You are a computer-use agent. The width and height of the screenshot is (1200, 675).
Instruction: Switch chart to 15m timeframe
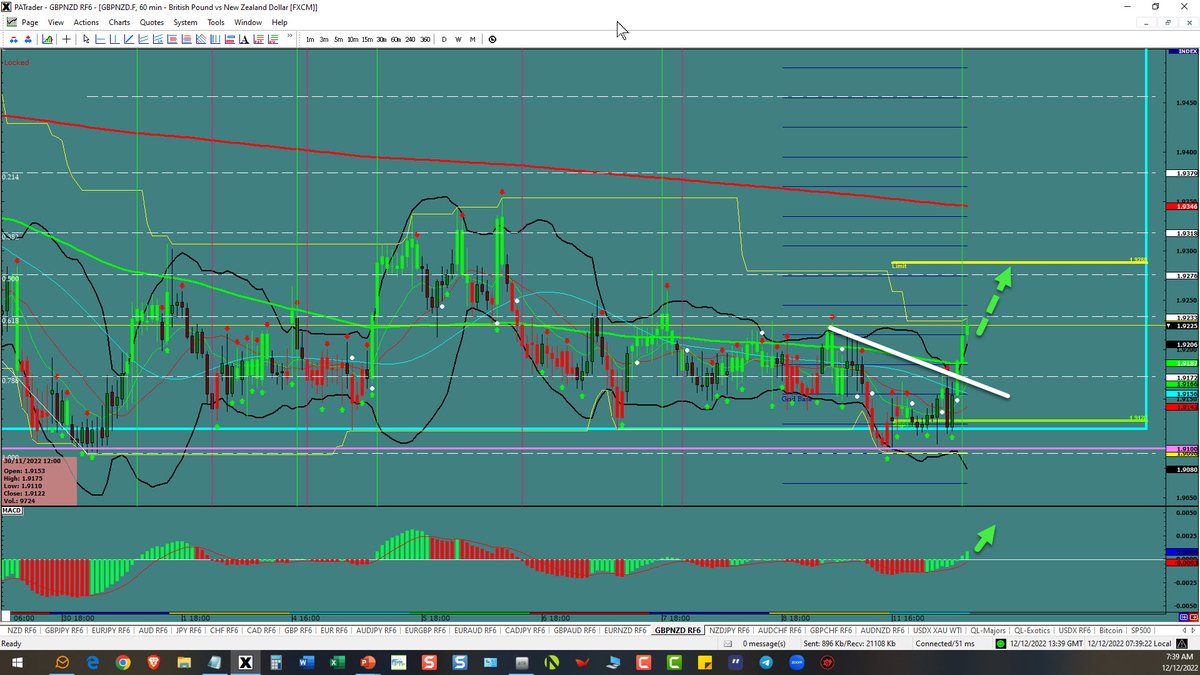(367, 39)
